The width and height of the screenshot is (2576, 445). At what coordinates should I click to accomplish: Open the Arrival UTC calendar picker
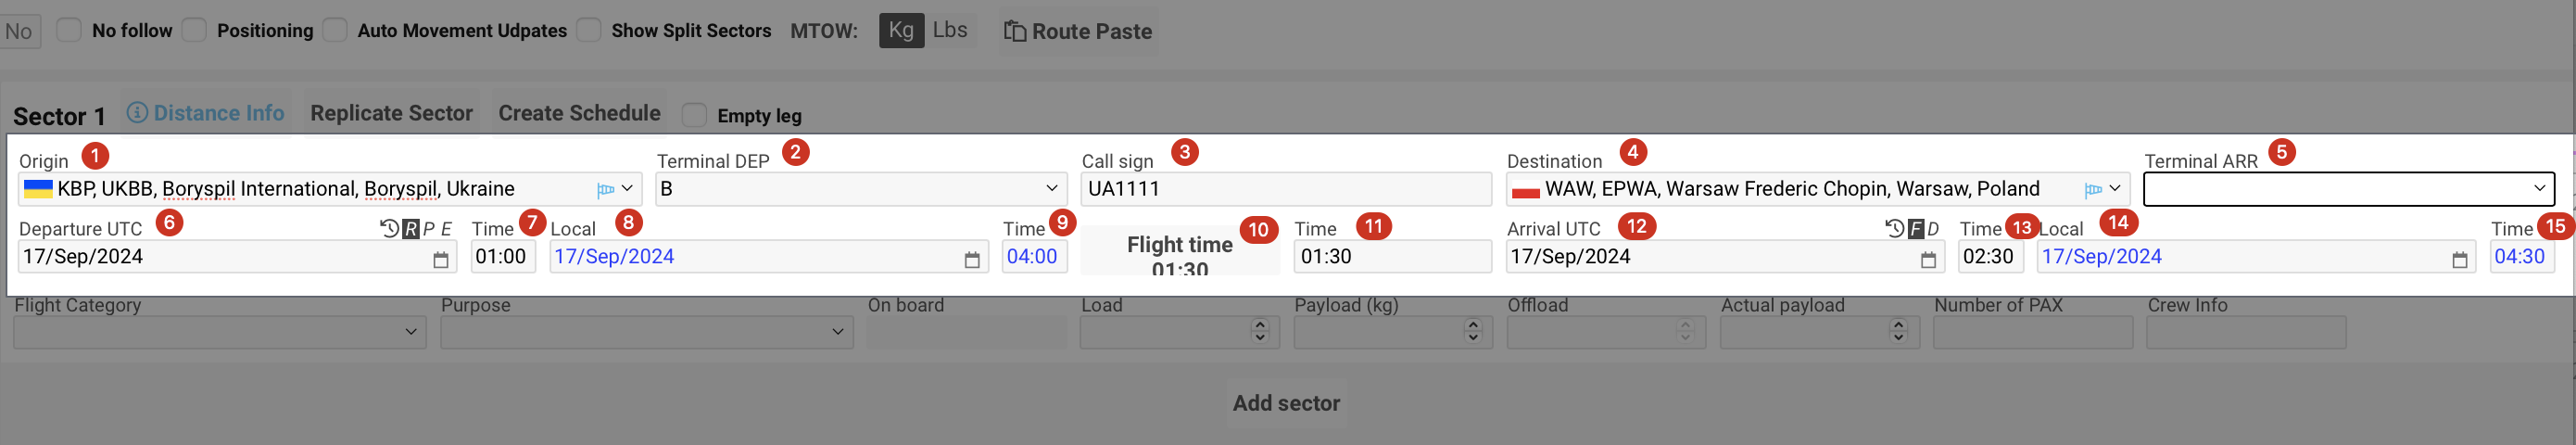click(1928, 260)
